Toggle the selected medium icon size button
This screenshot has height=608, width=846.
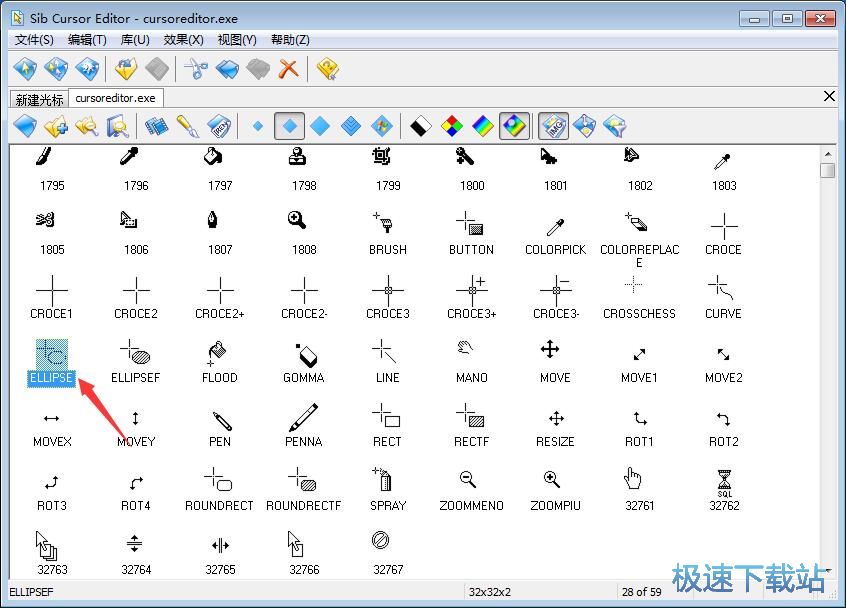(289, 126)
